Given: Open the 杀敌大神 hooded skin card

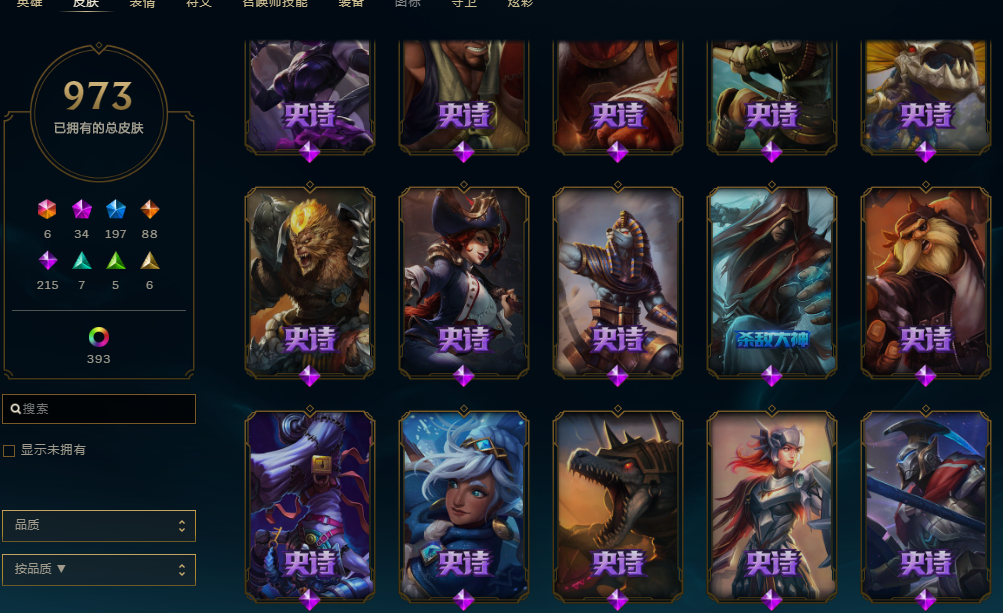Looking at the screenshot, I should [771, 282].
